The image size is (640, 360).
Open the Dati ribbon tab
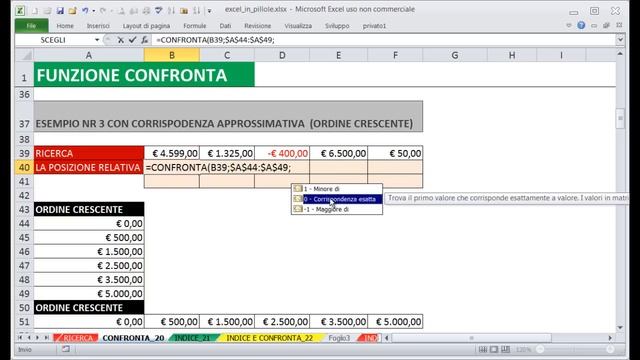coord(225,26)
